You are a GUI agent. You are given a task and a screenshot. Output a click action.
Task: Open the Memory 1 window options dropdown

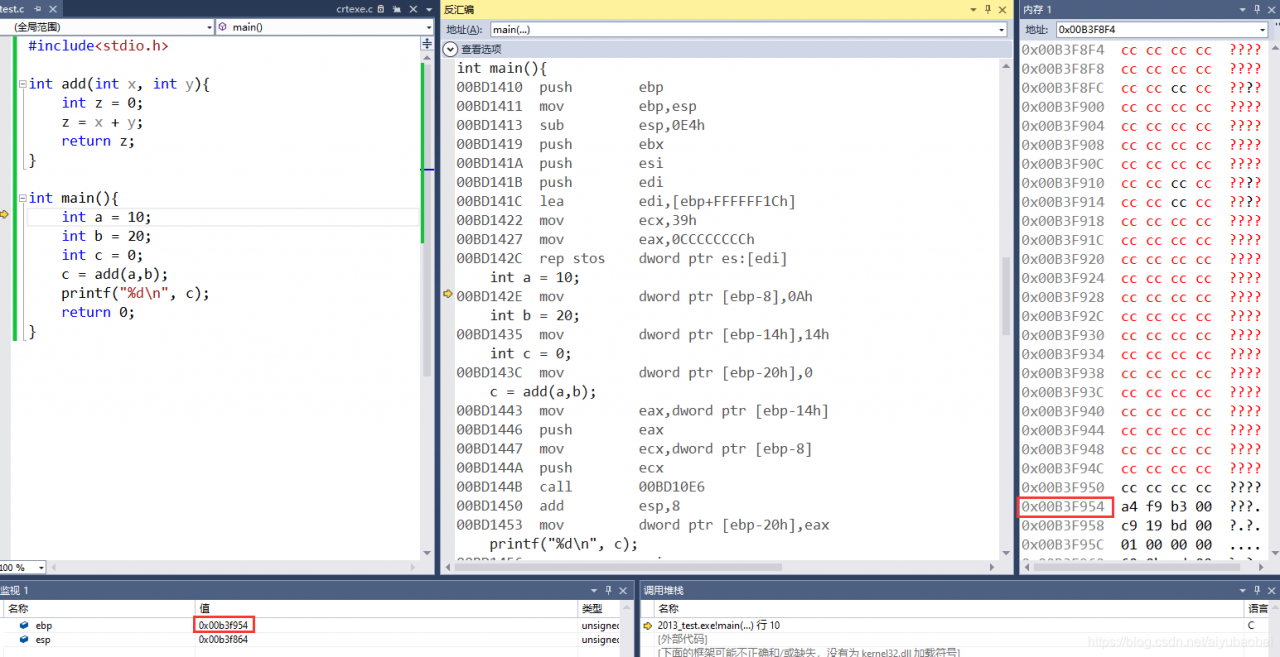[1241, 9]
